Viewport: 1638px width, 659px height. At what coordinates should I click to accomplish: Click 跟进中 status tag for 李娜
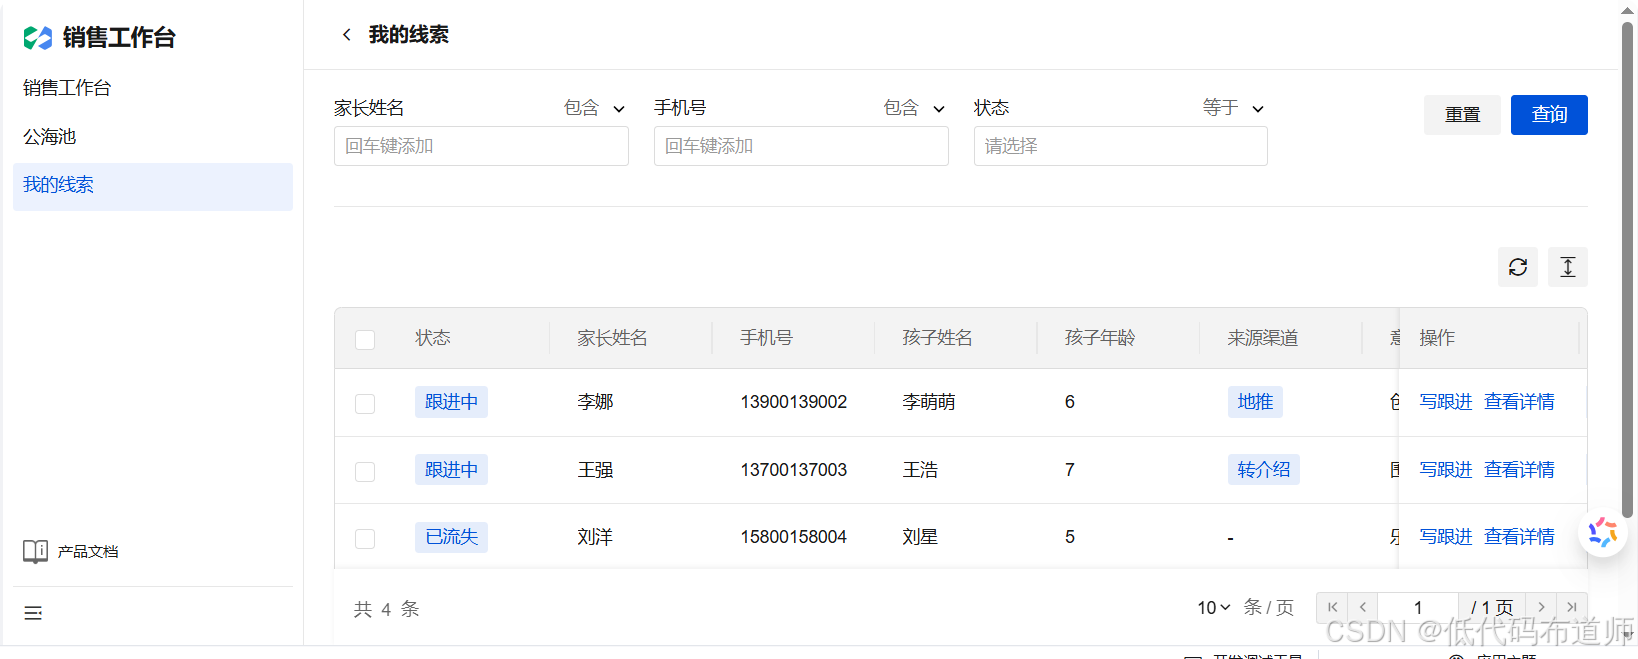[451, 402]
